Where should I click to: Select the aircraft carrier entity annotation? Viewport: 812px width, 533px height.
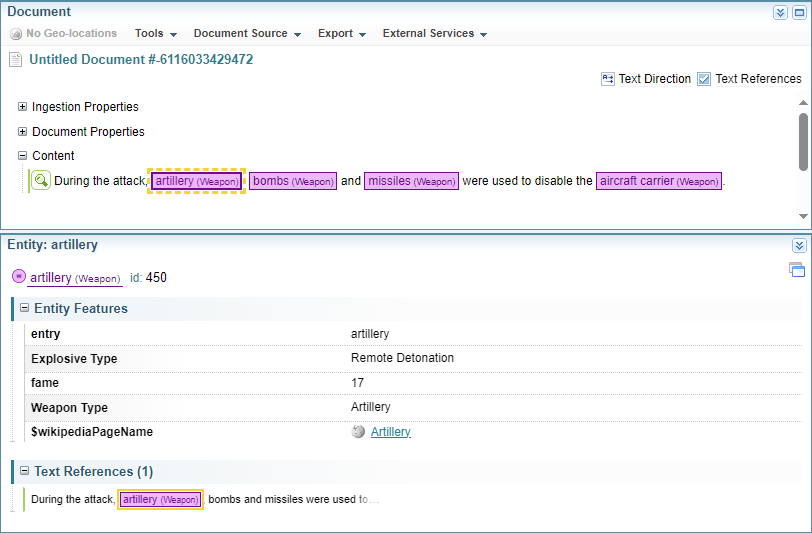[x=658, y=181]
